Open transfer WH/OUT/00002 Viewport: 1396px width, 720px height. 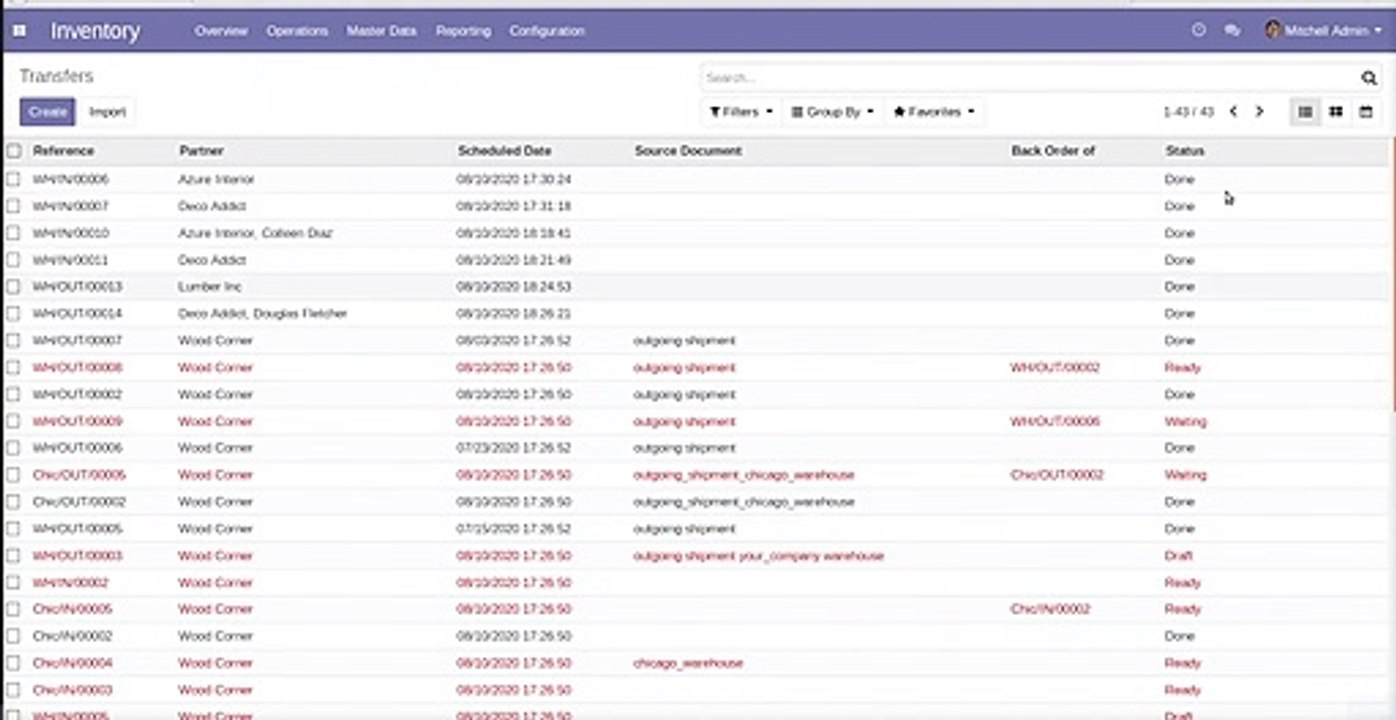tap(78, 395)
